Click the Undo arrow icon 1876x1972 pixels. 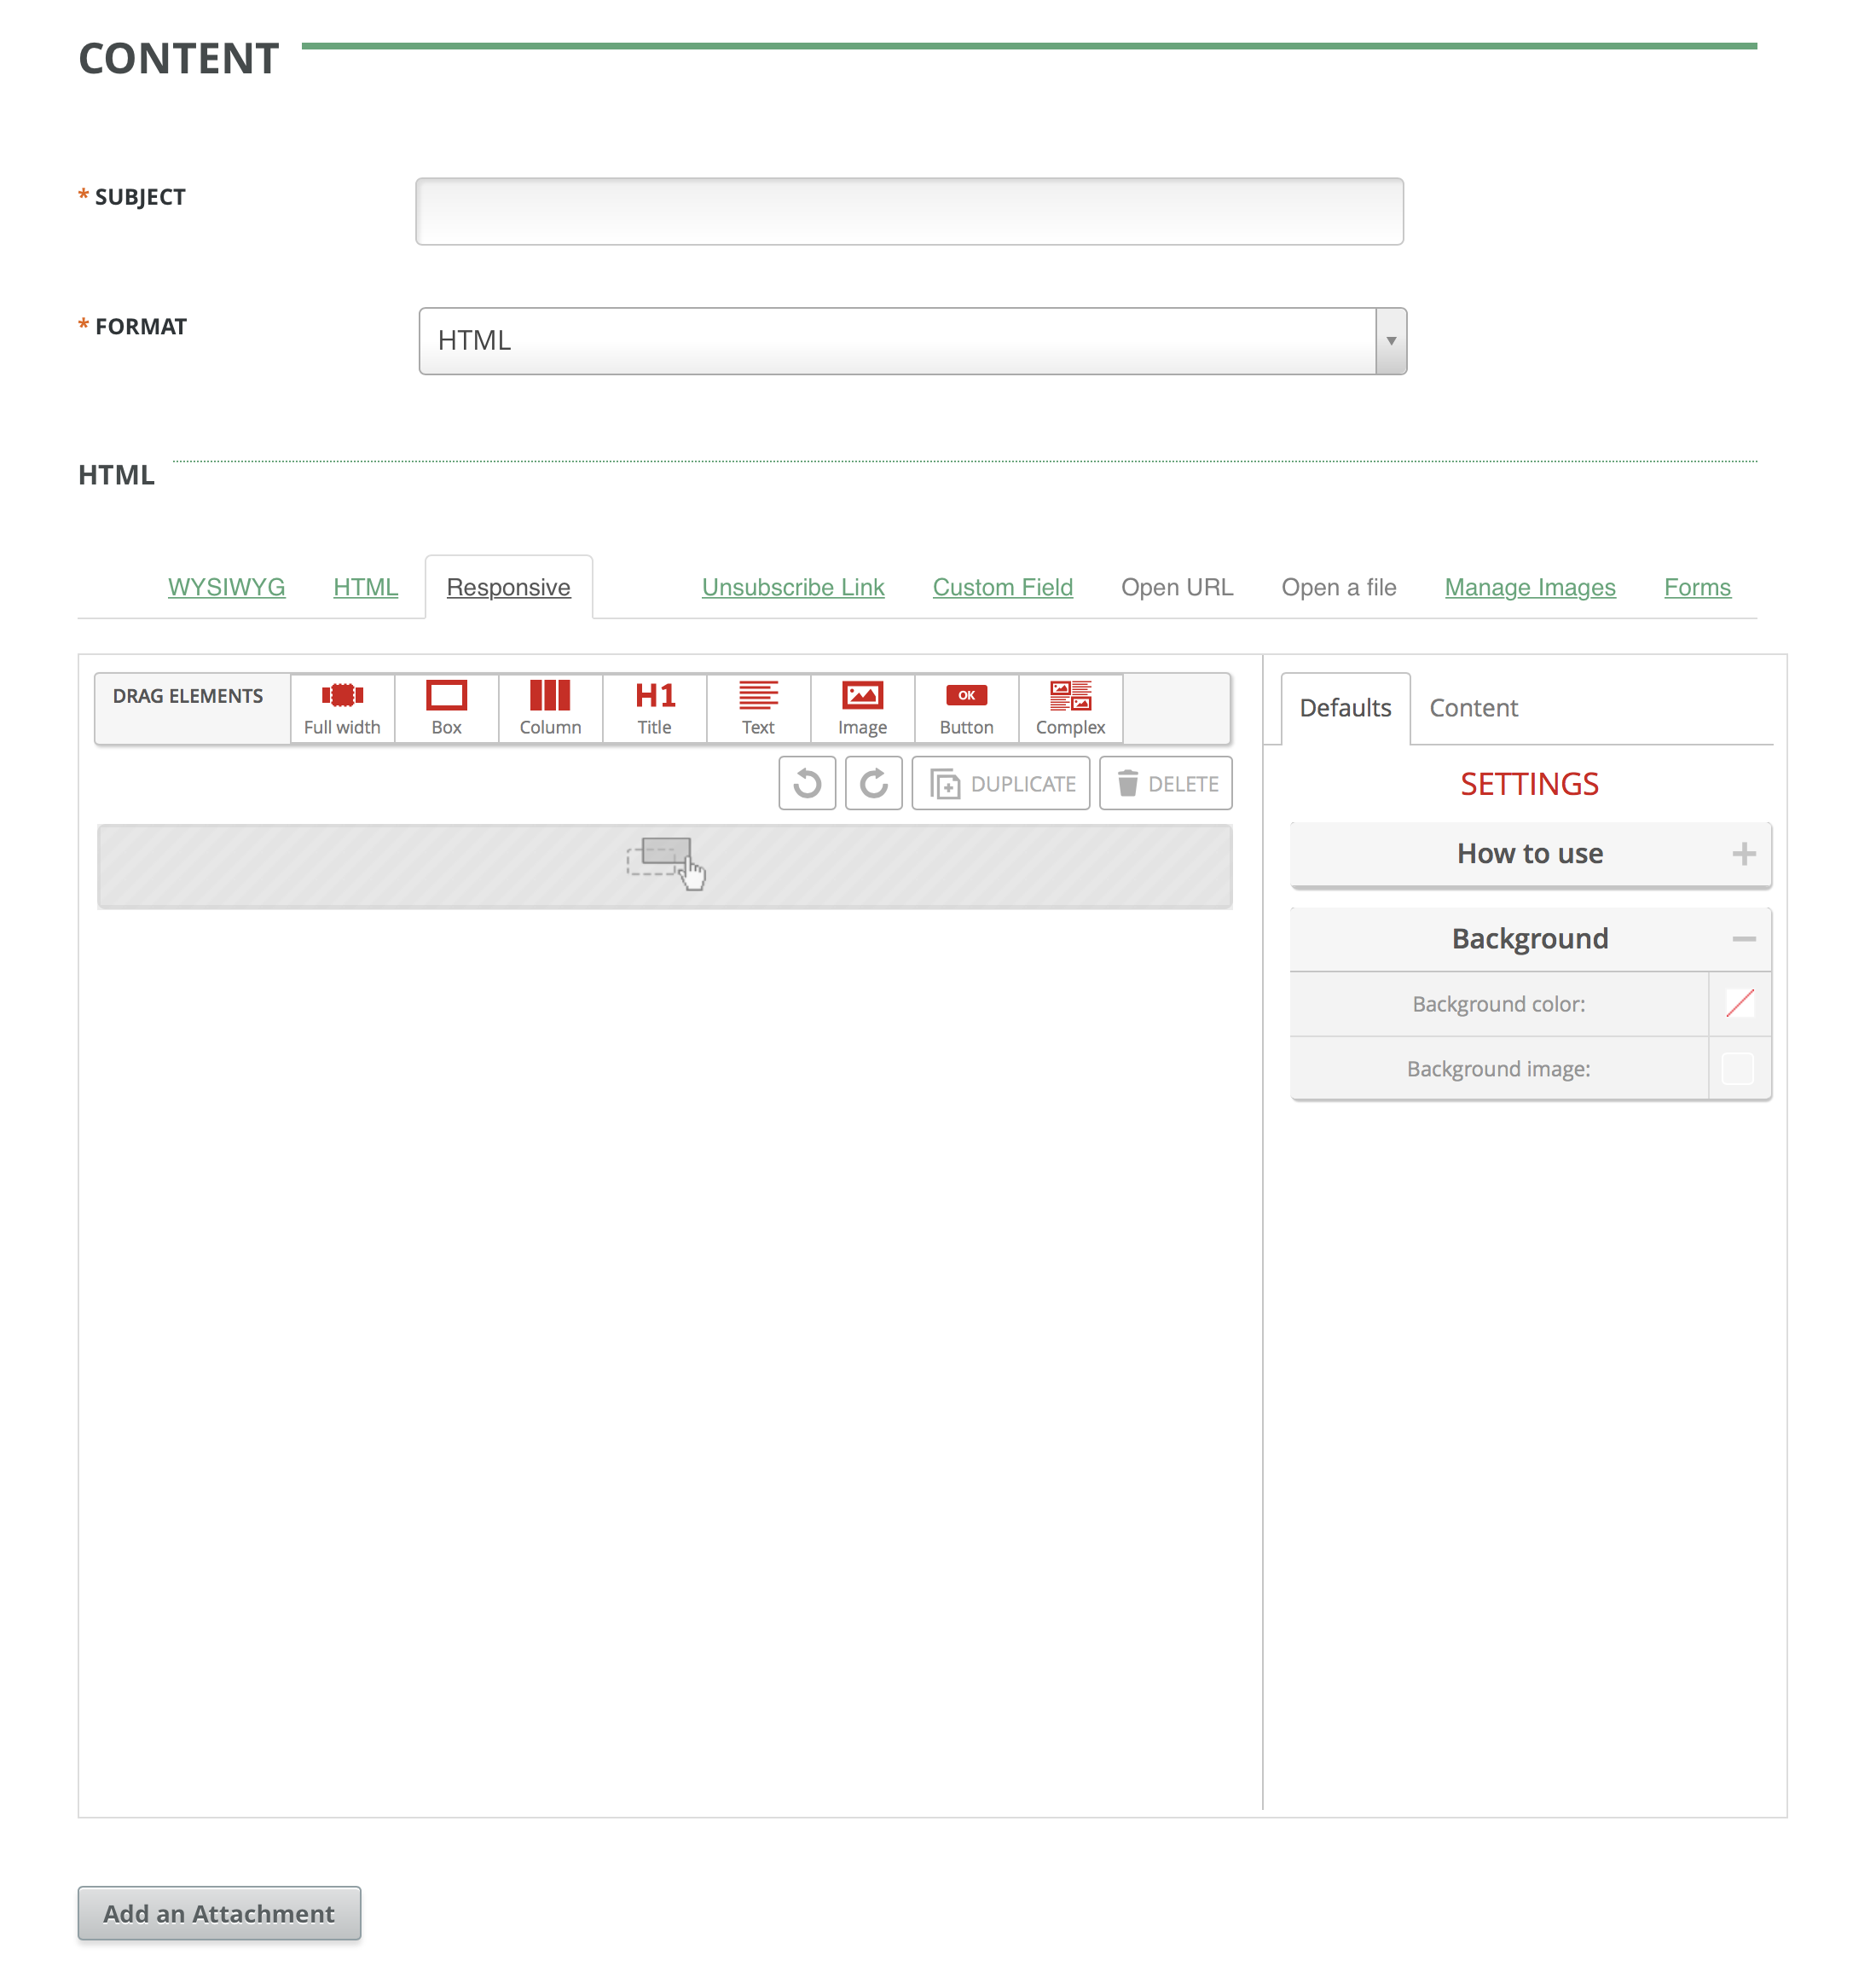point(807,783)
